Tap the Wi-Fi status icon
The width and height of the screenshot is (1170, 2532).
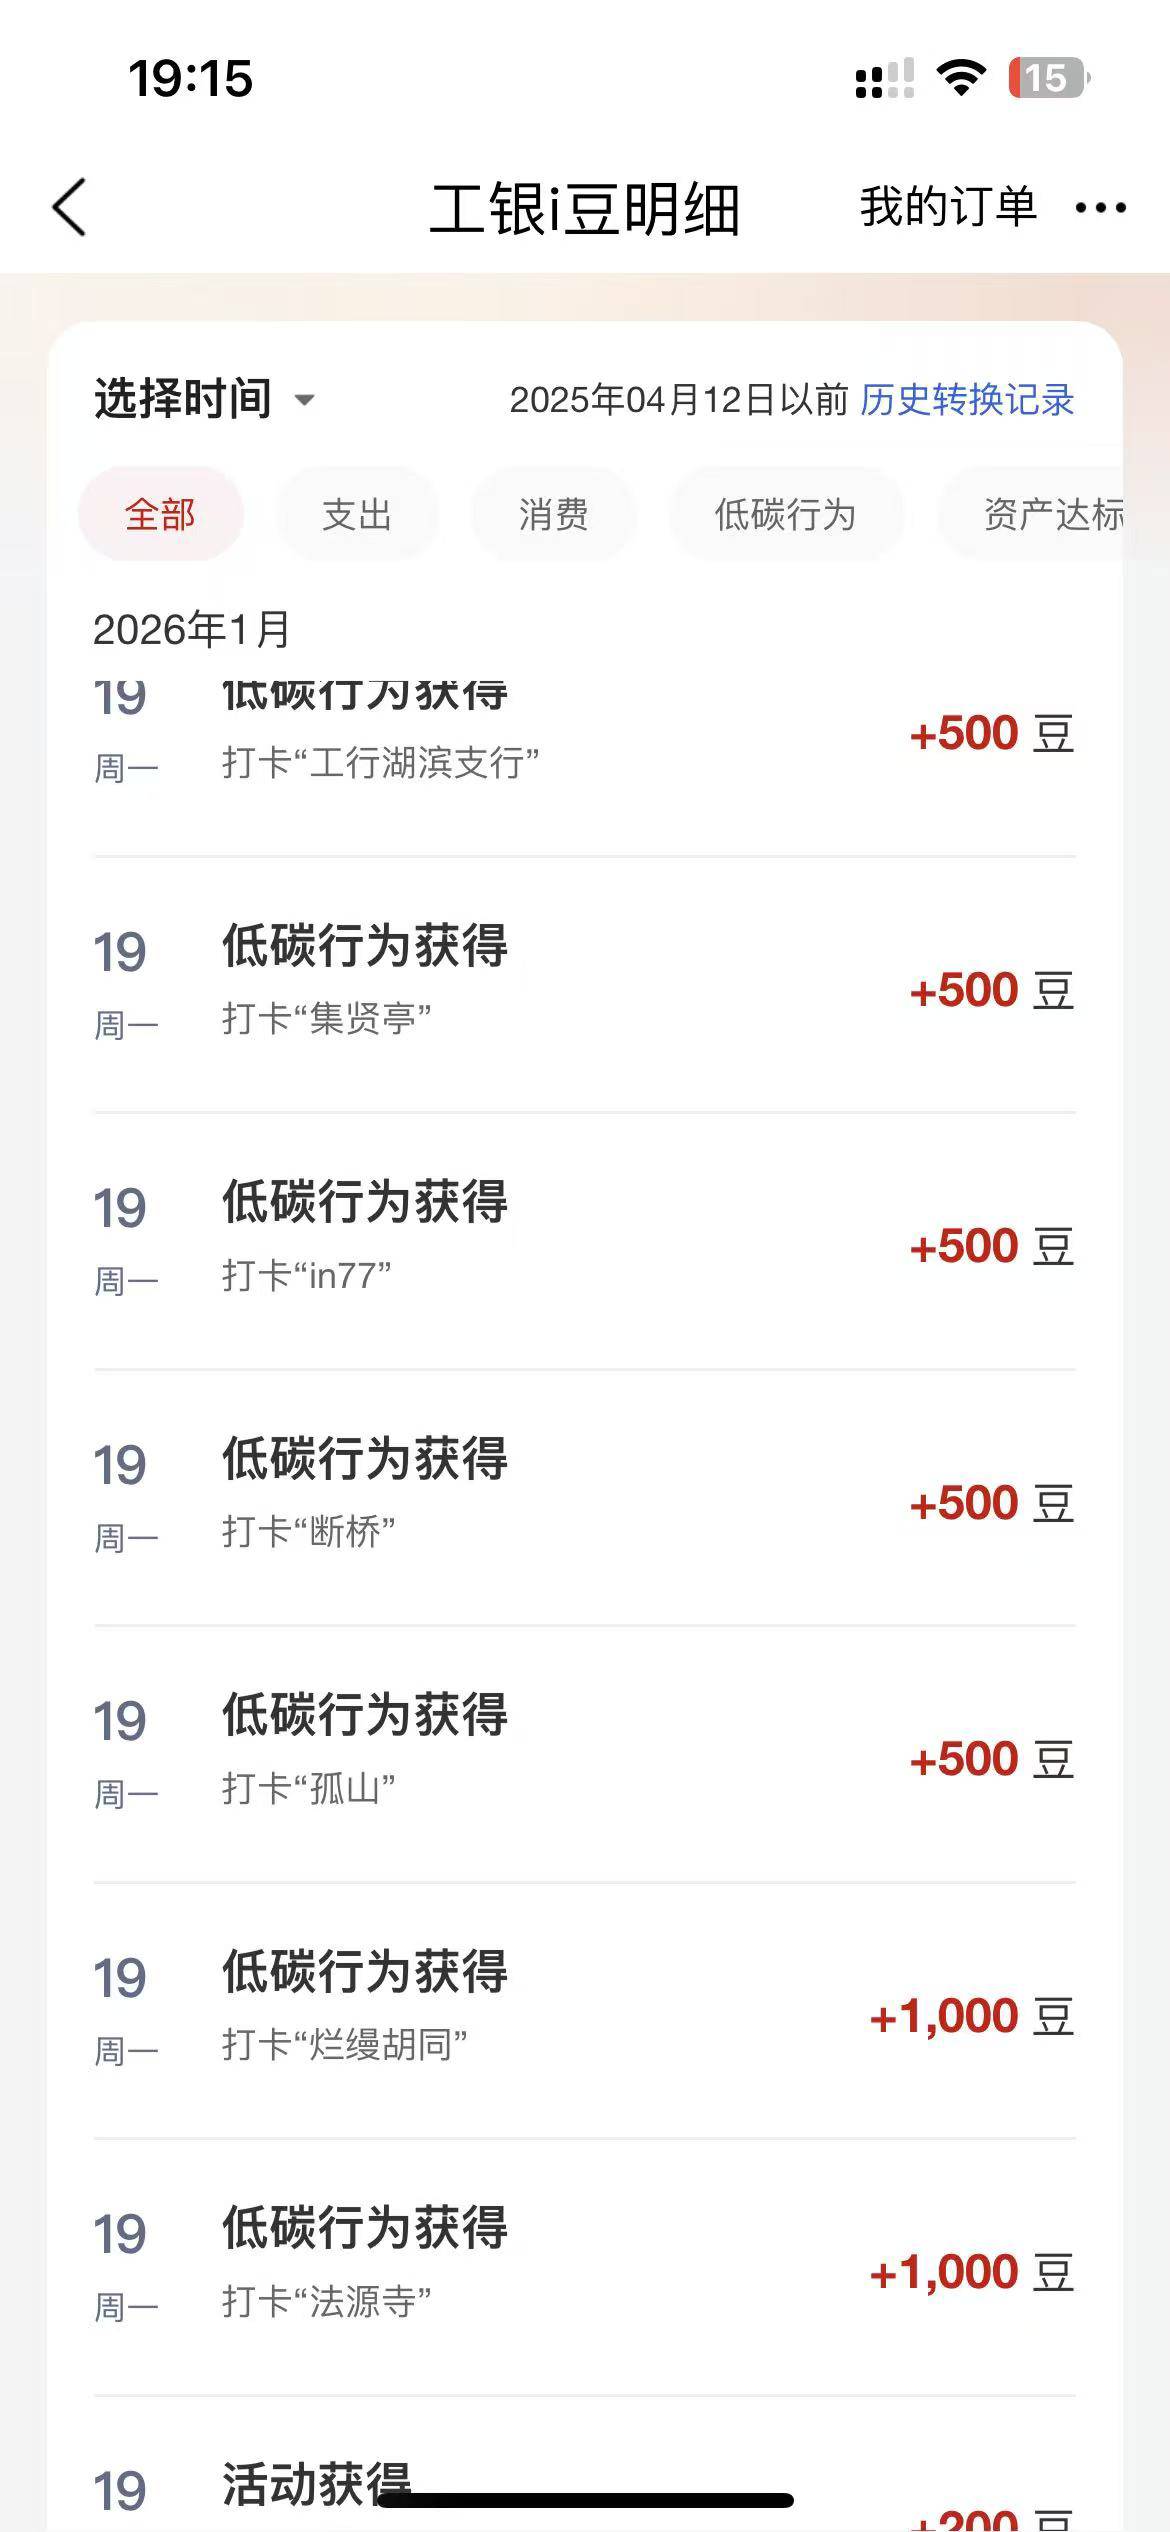click(960, 78)
